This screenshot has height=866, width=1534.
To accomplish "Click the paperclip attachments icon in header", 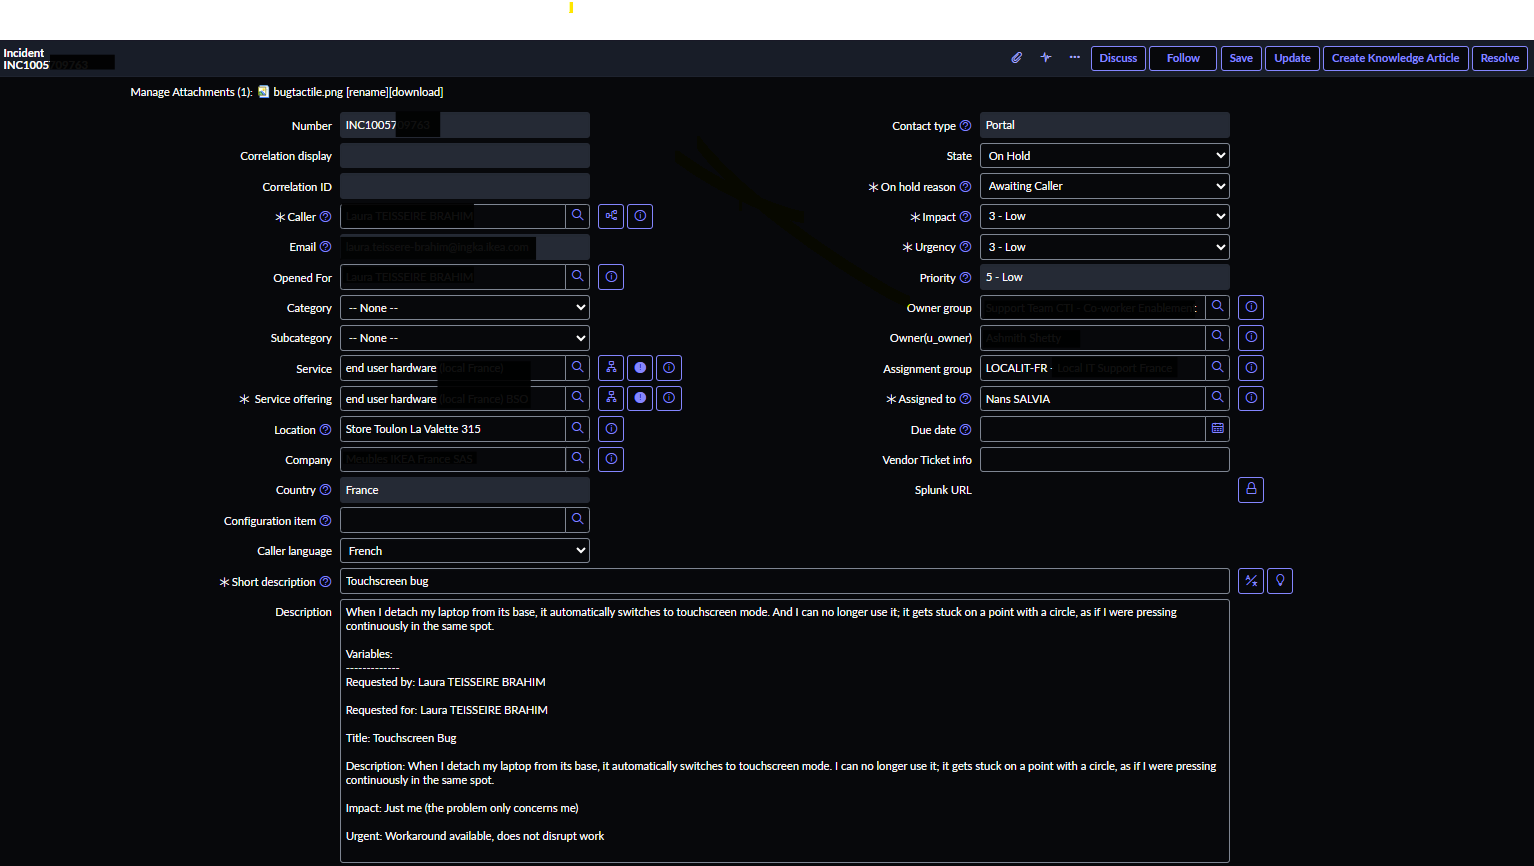I will 1017,58.
